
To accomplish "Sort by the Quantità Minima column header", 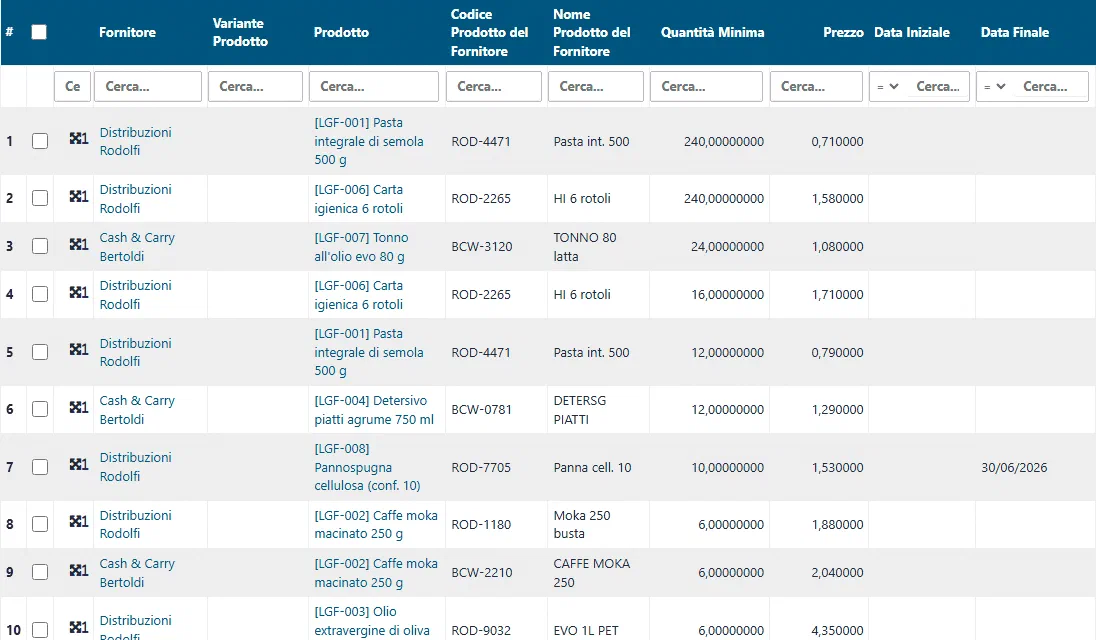I will (712, 32).
